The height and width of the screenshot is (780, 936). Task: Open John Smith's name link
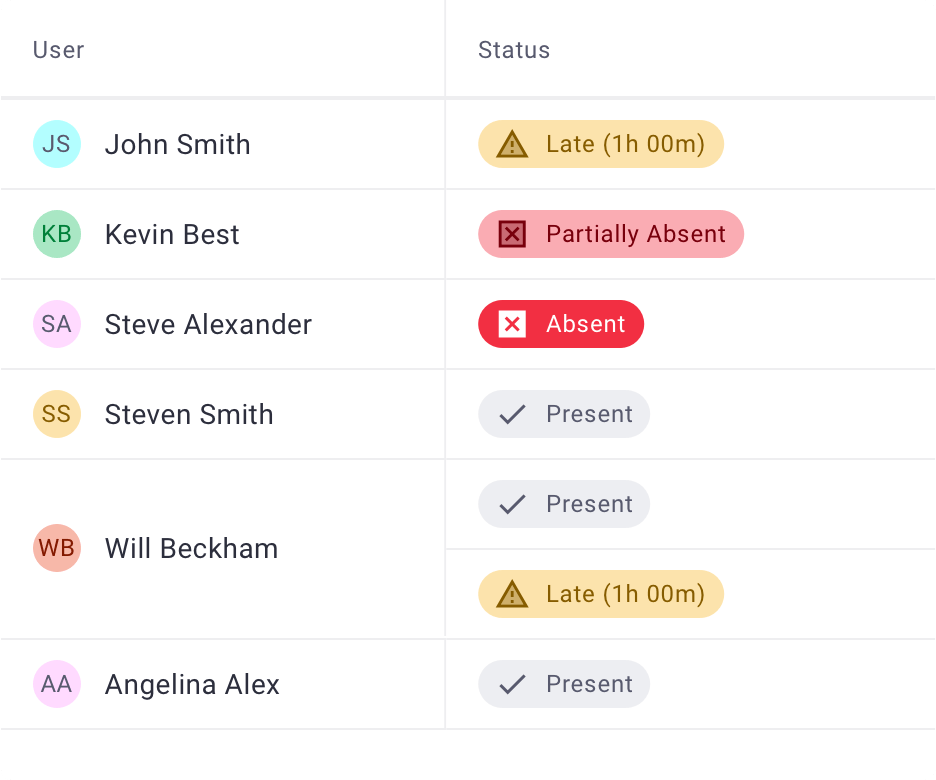178,144
